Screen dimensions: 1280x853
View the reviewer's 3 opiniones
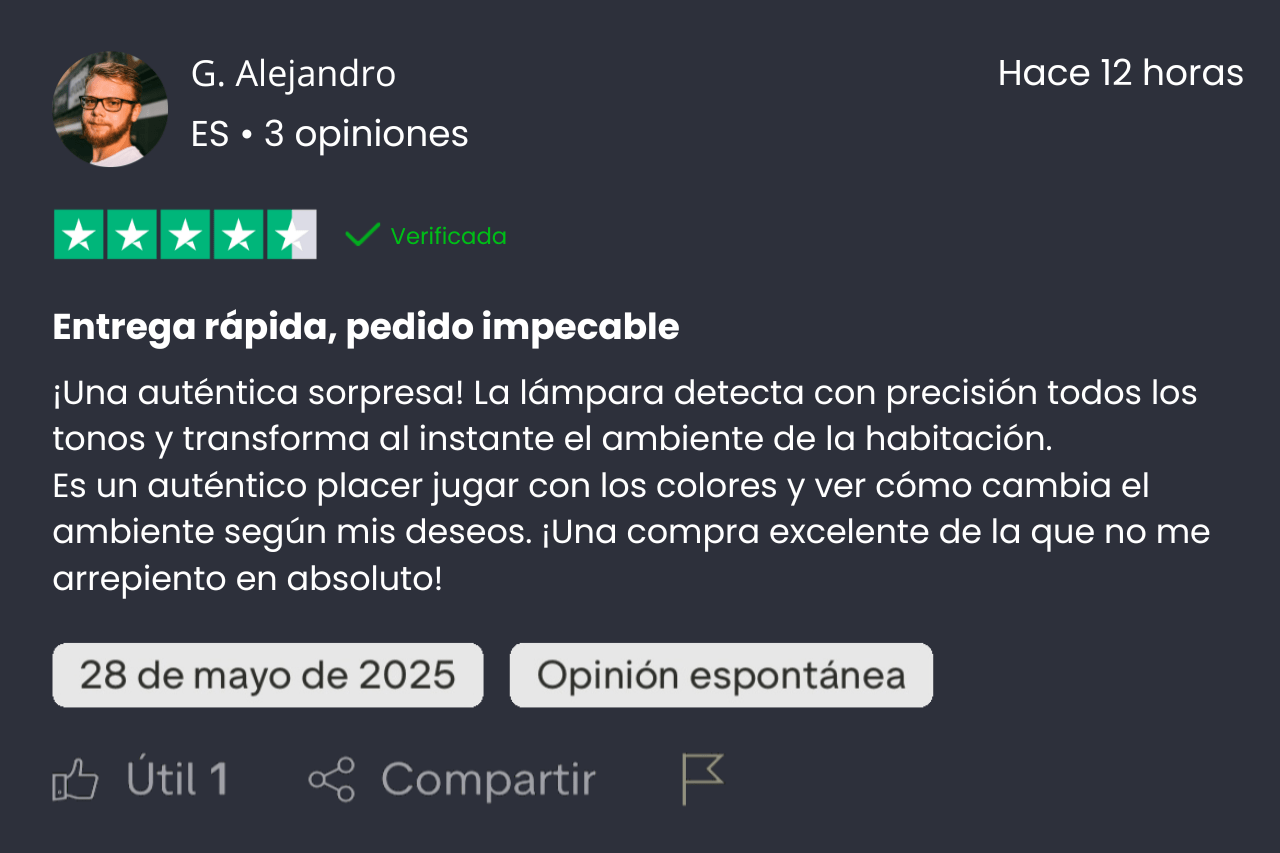tap(366, 134)
